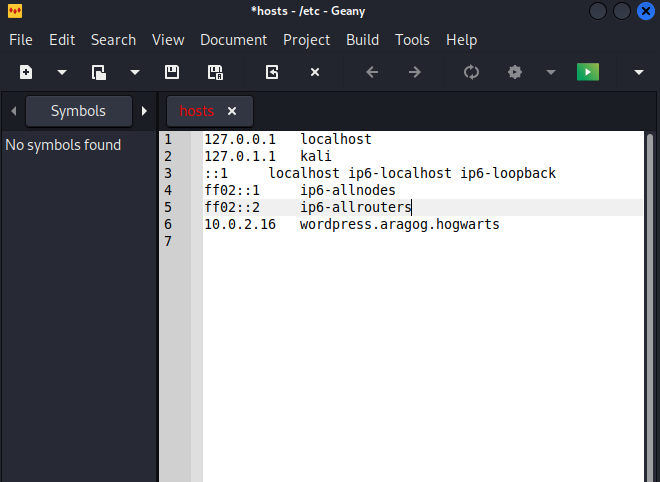Open dropdown arrow next to New file
Viewport: 660px width, 482px height.
click(x=61, y=72)
